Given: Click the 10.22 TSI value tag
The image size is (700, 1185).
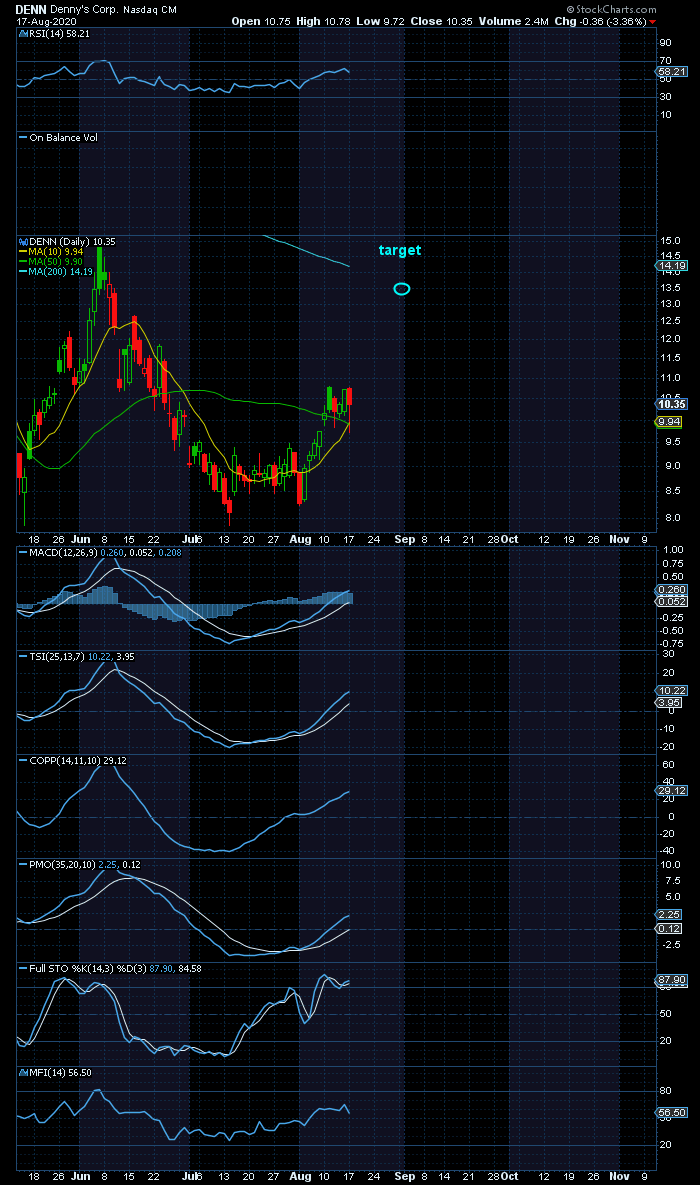Looking at the screenshot, I should (x=673, y=691).
